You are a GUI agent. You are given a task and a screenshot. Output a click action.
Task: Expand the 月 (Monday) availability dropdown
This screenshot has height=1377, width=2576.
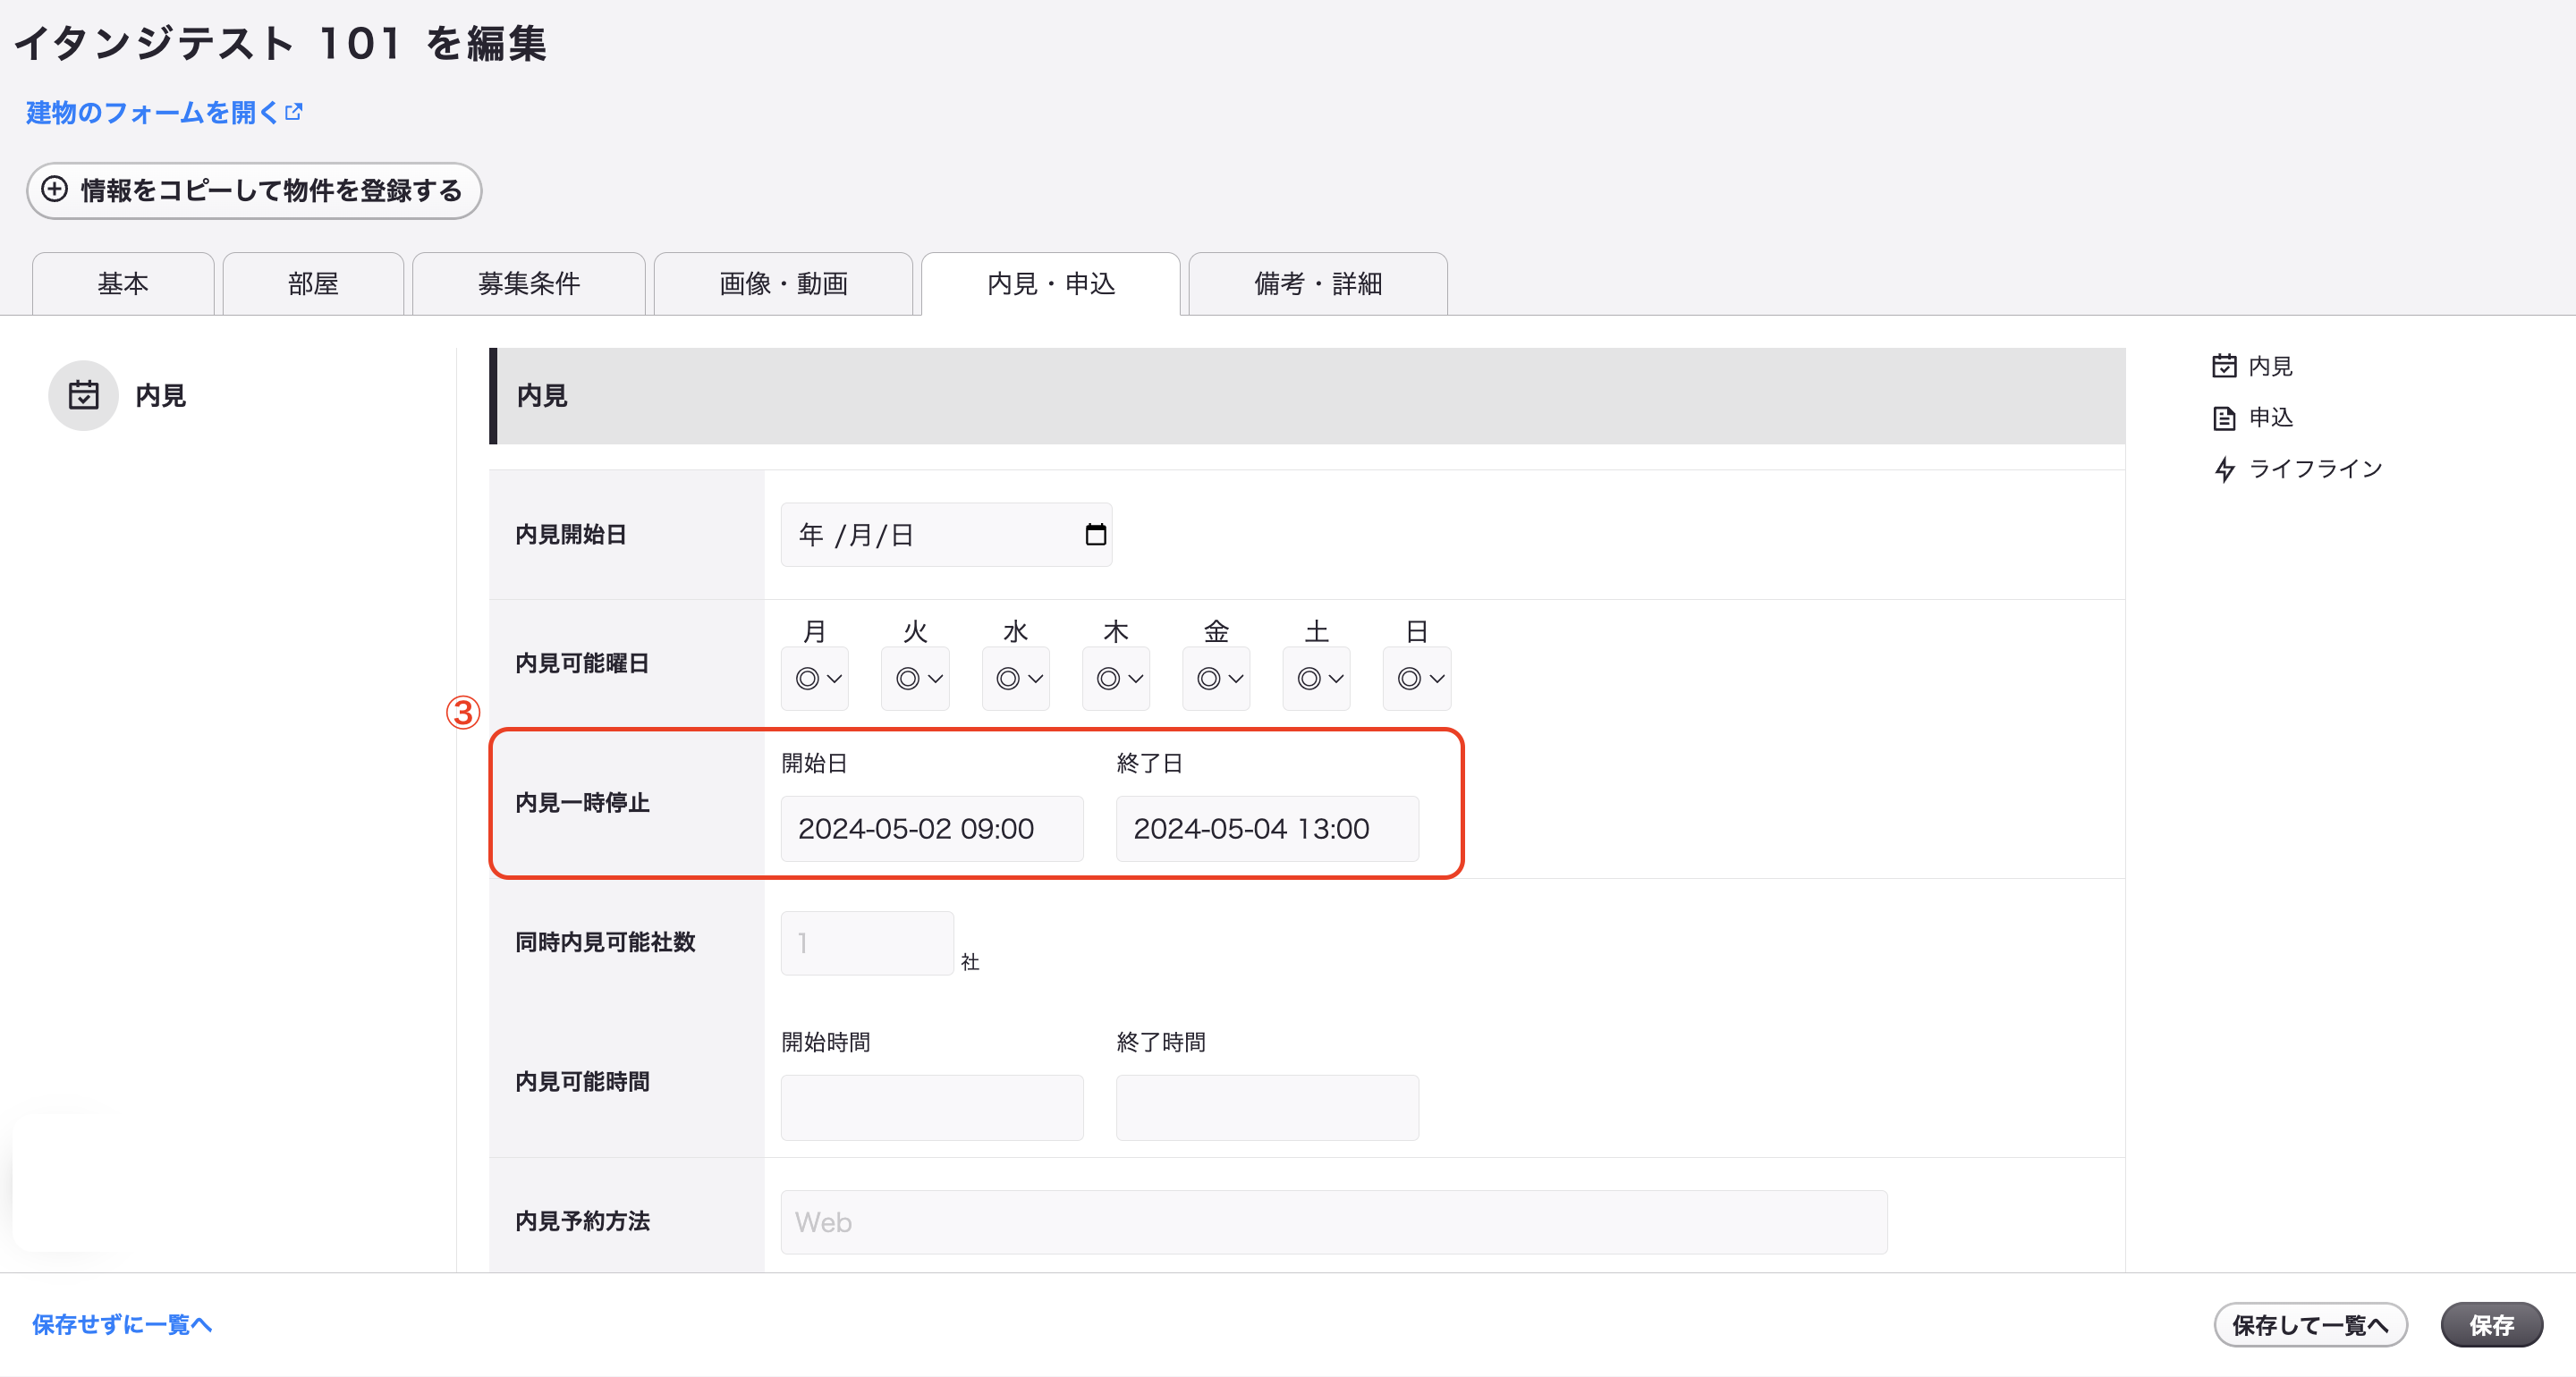815,679
